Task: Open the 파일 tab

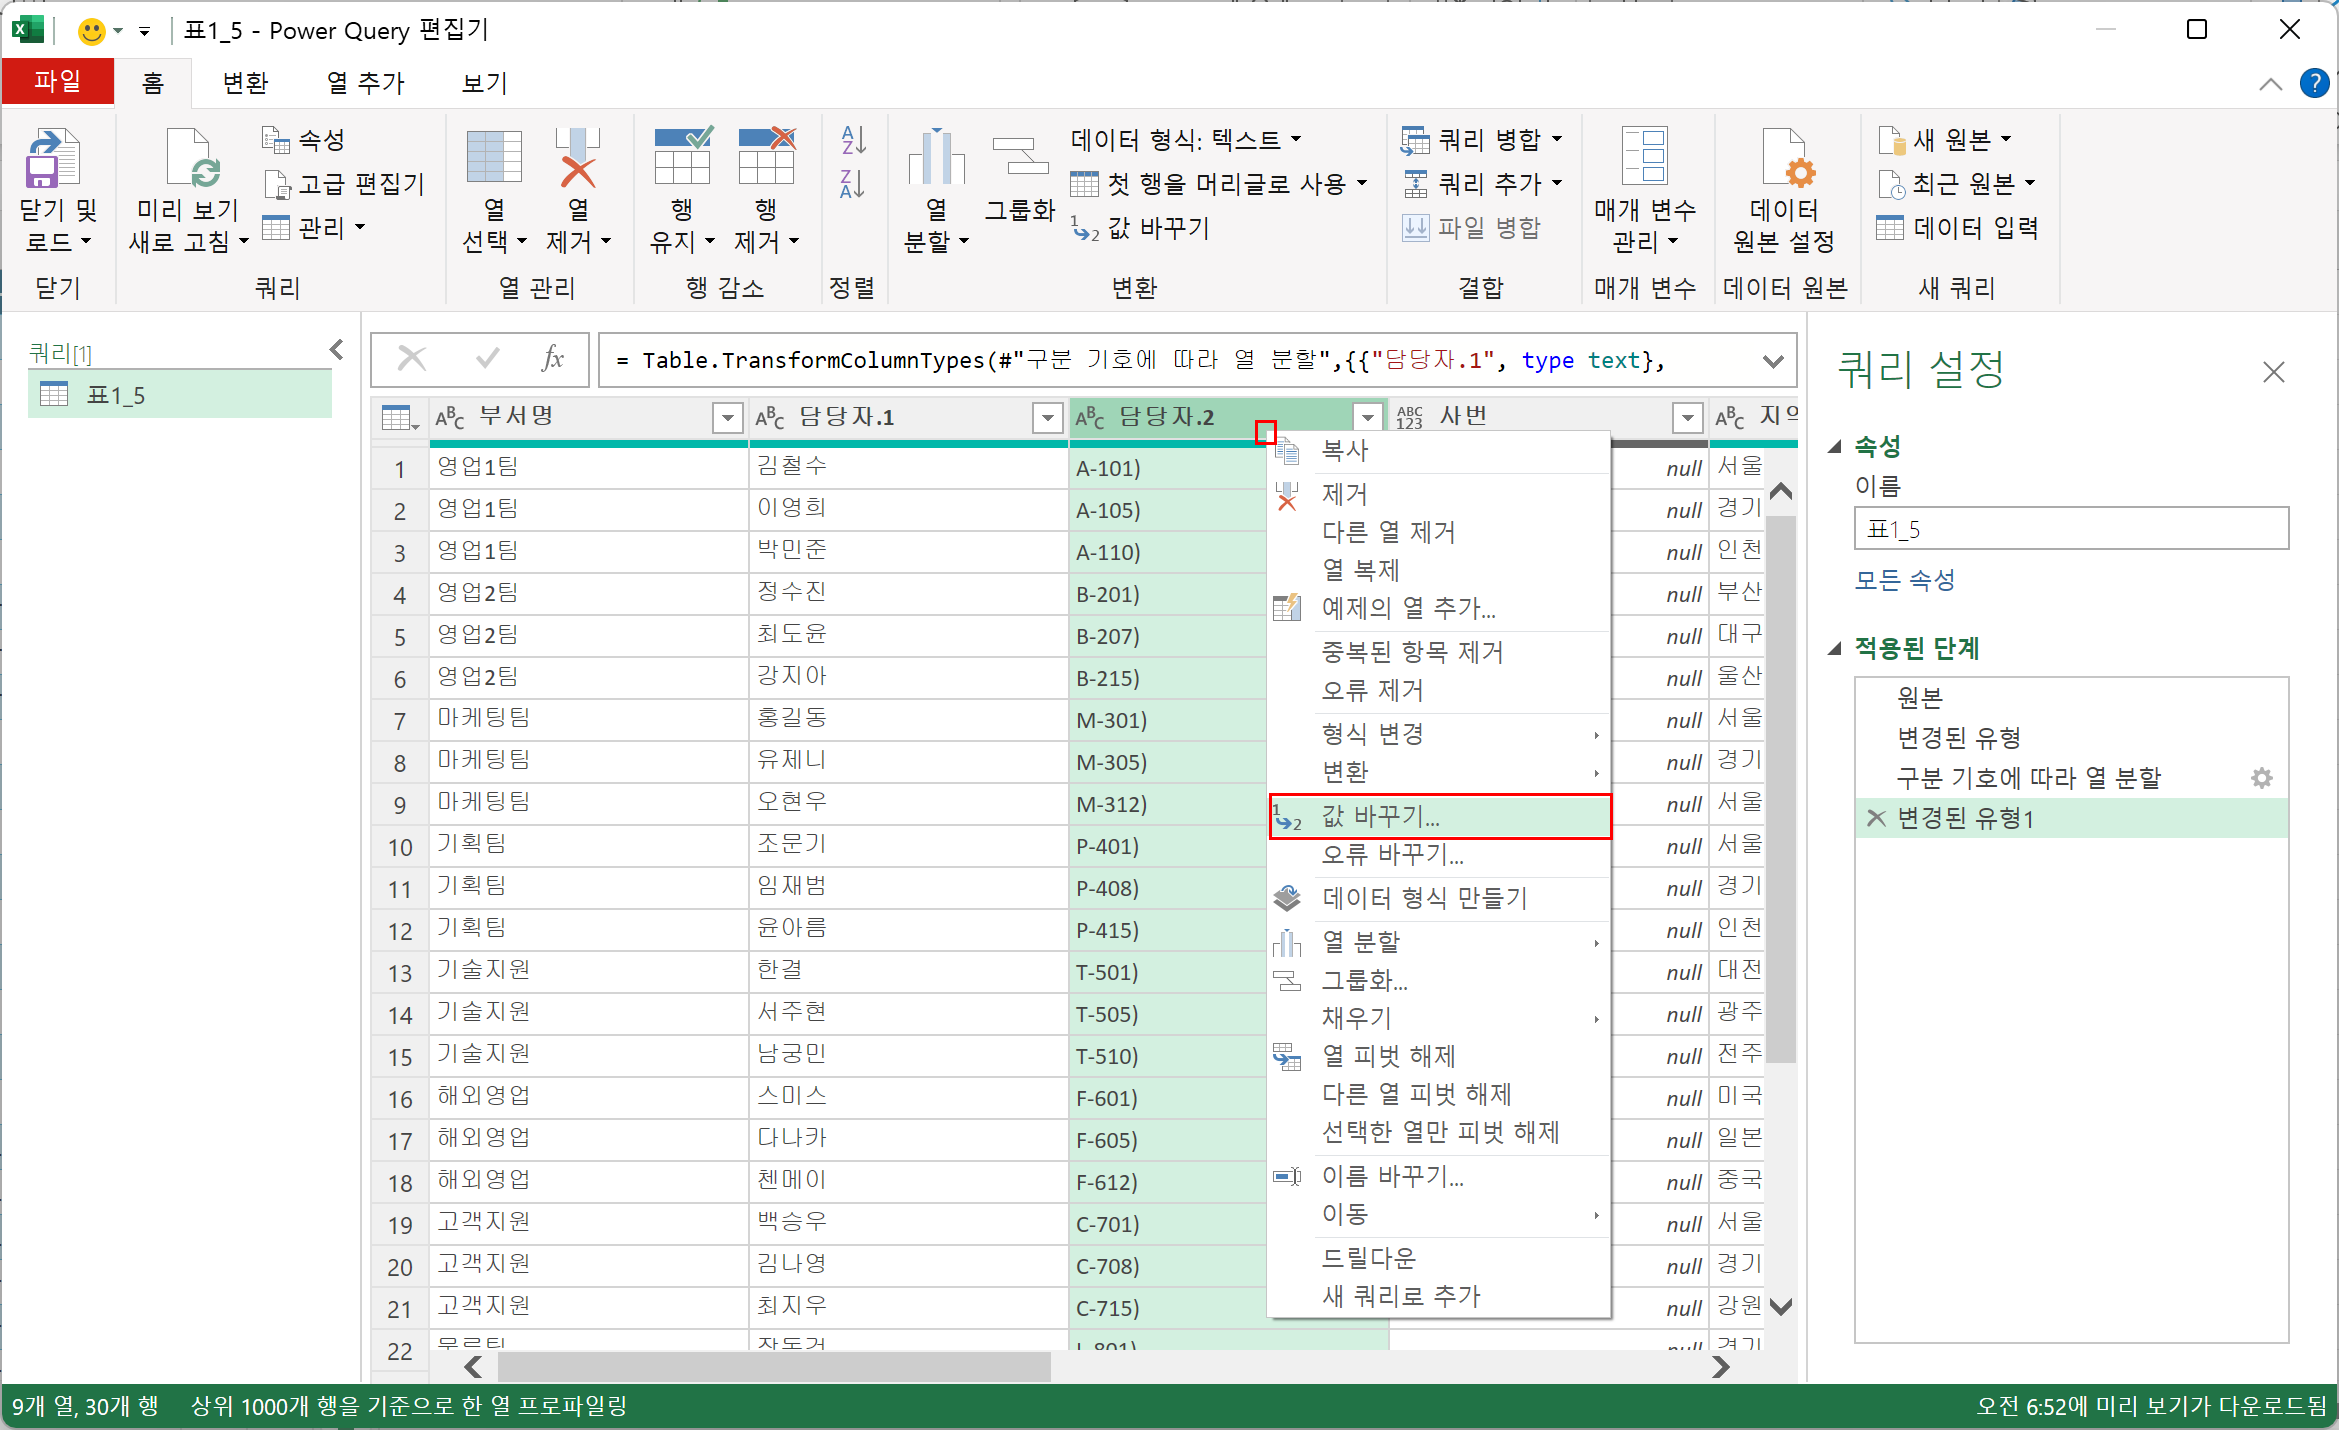Action: tap(58, 81)
